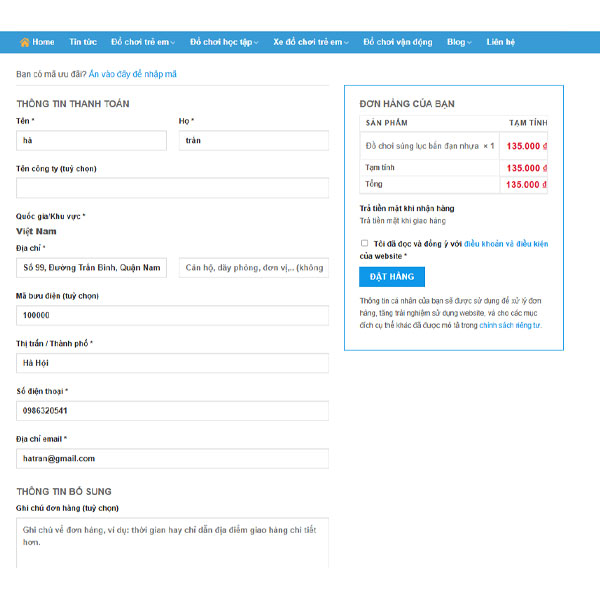This screenshot has width=600, height=600.
Task: Click the Địa chỉ email field
Action: click(x=172, y=458)
